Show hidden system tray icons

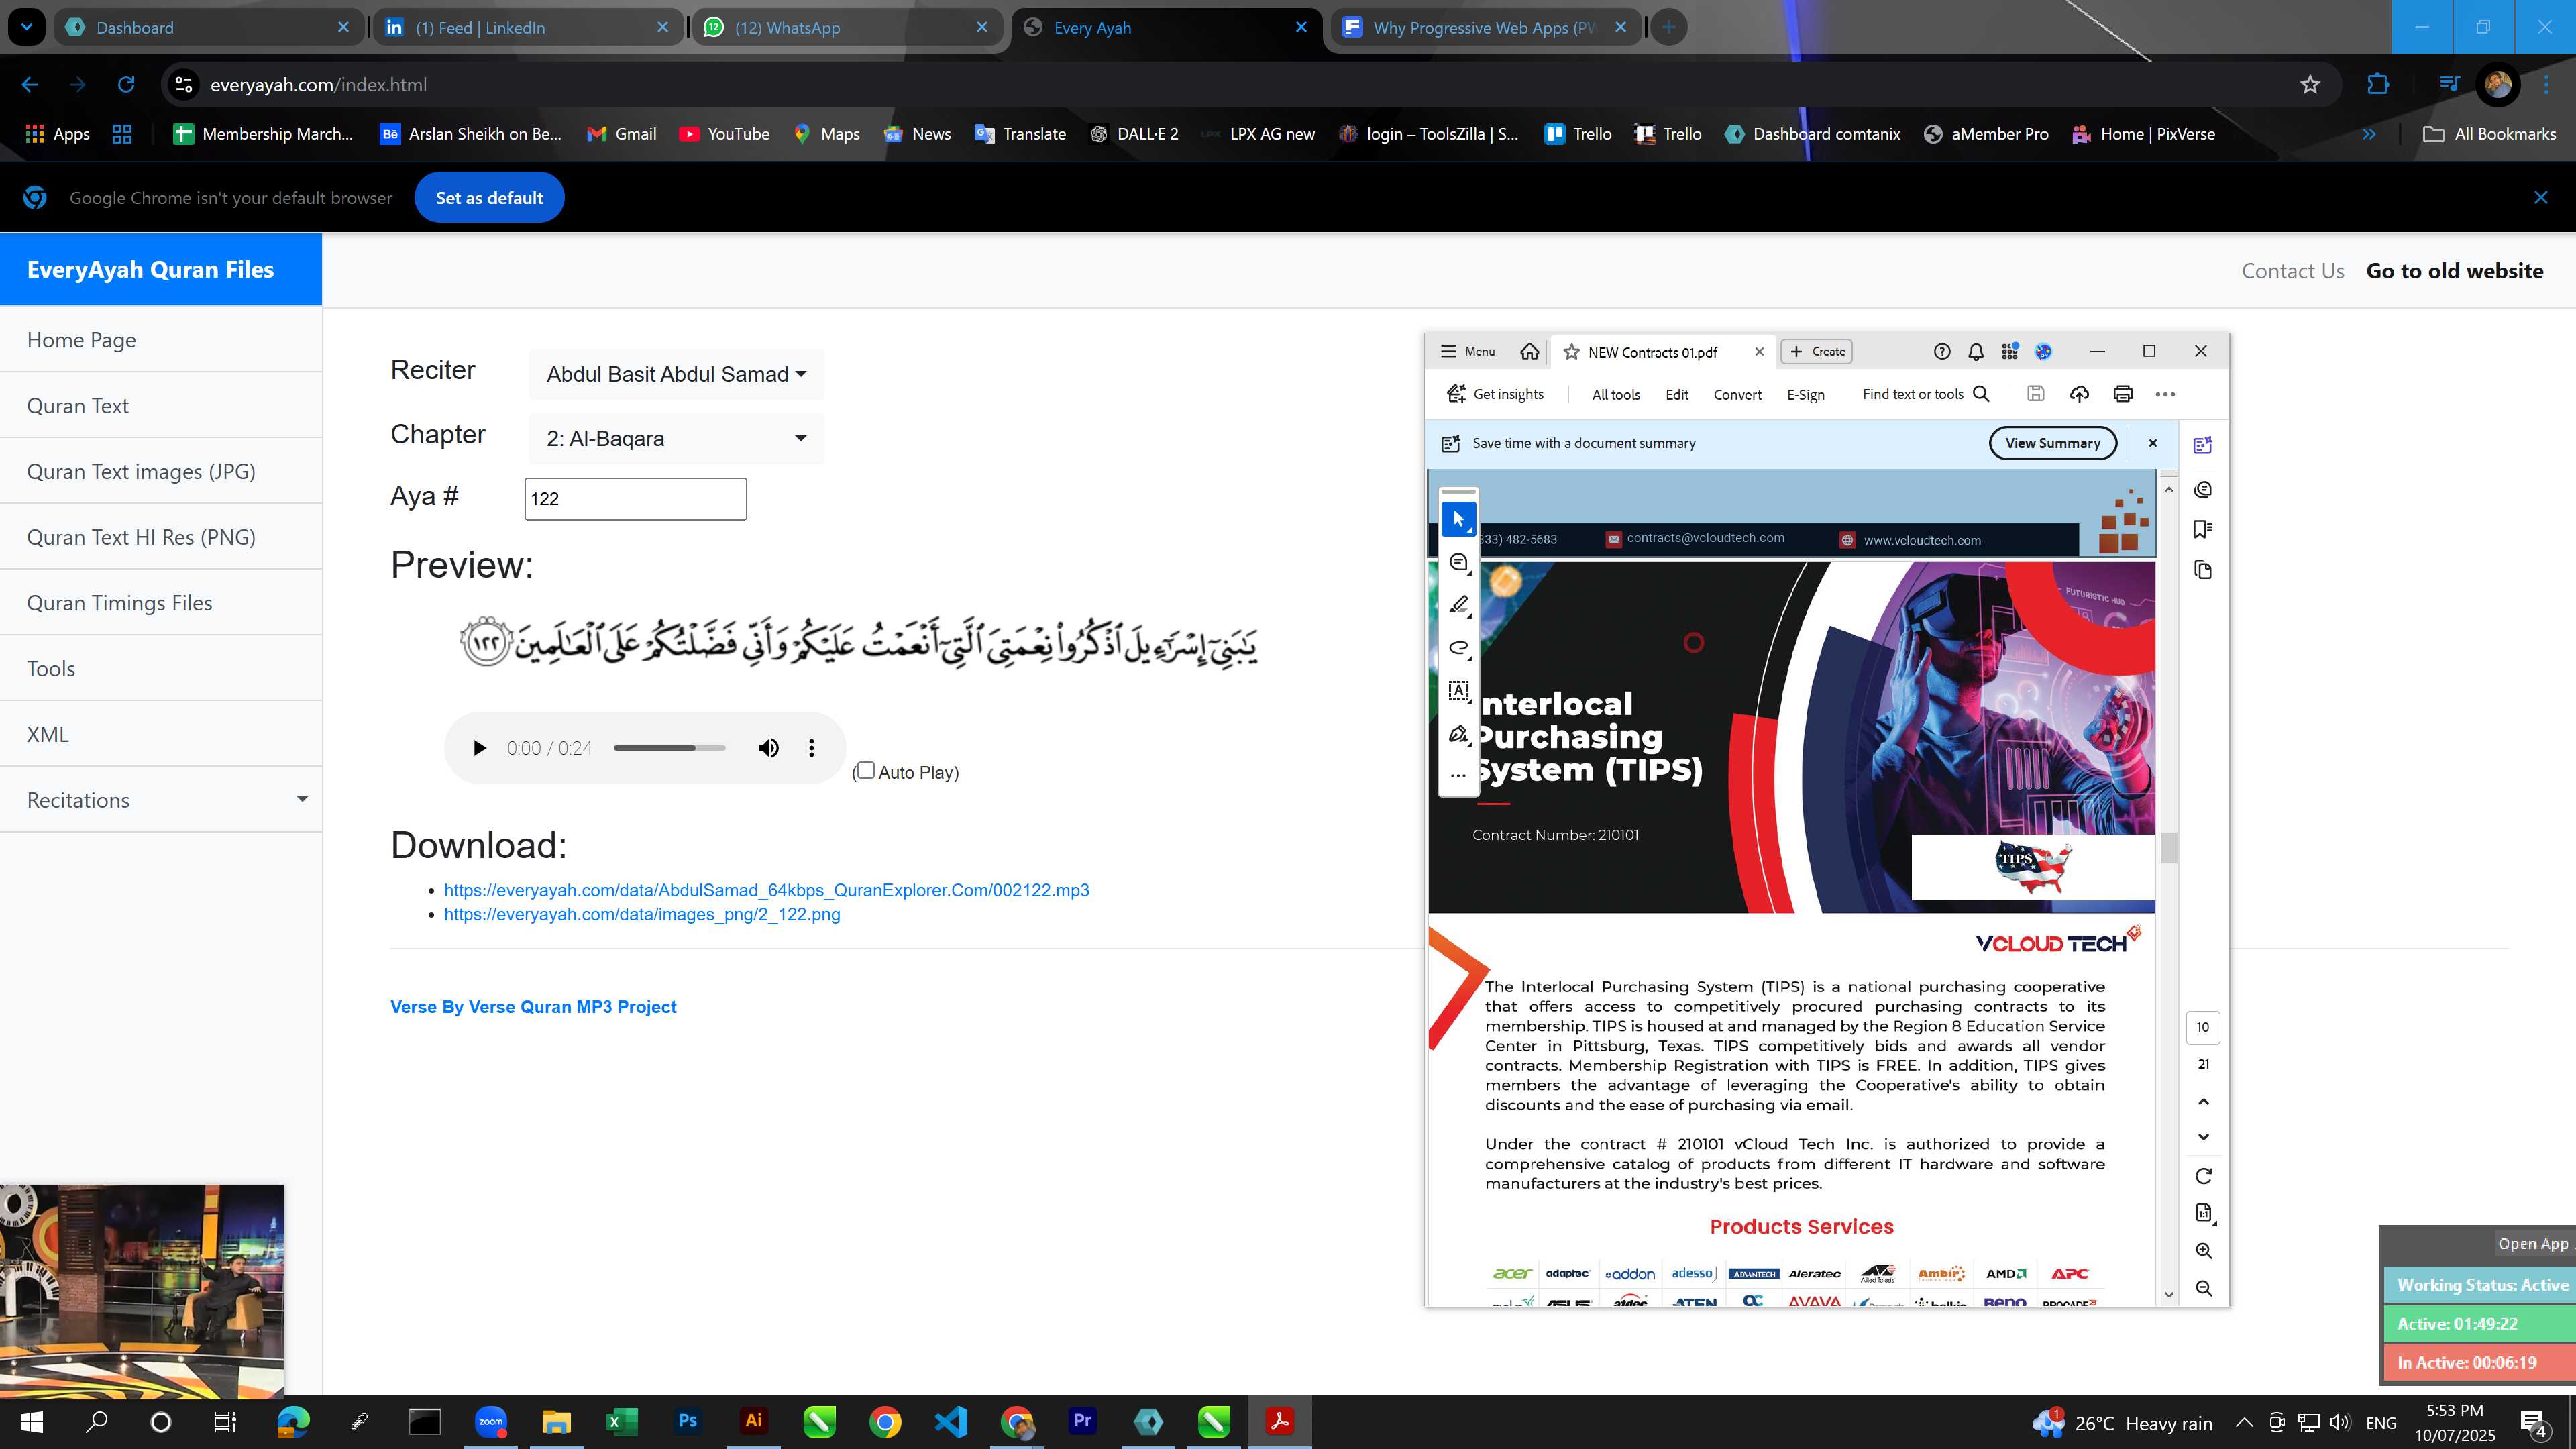(2243, 1422)
